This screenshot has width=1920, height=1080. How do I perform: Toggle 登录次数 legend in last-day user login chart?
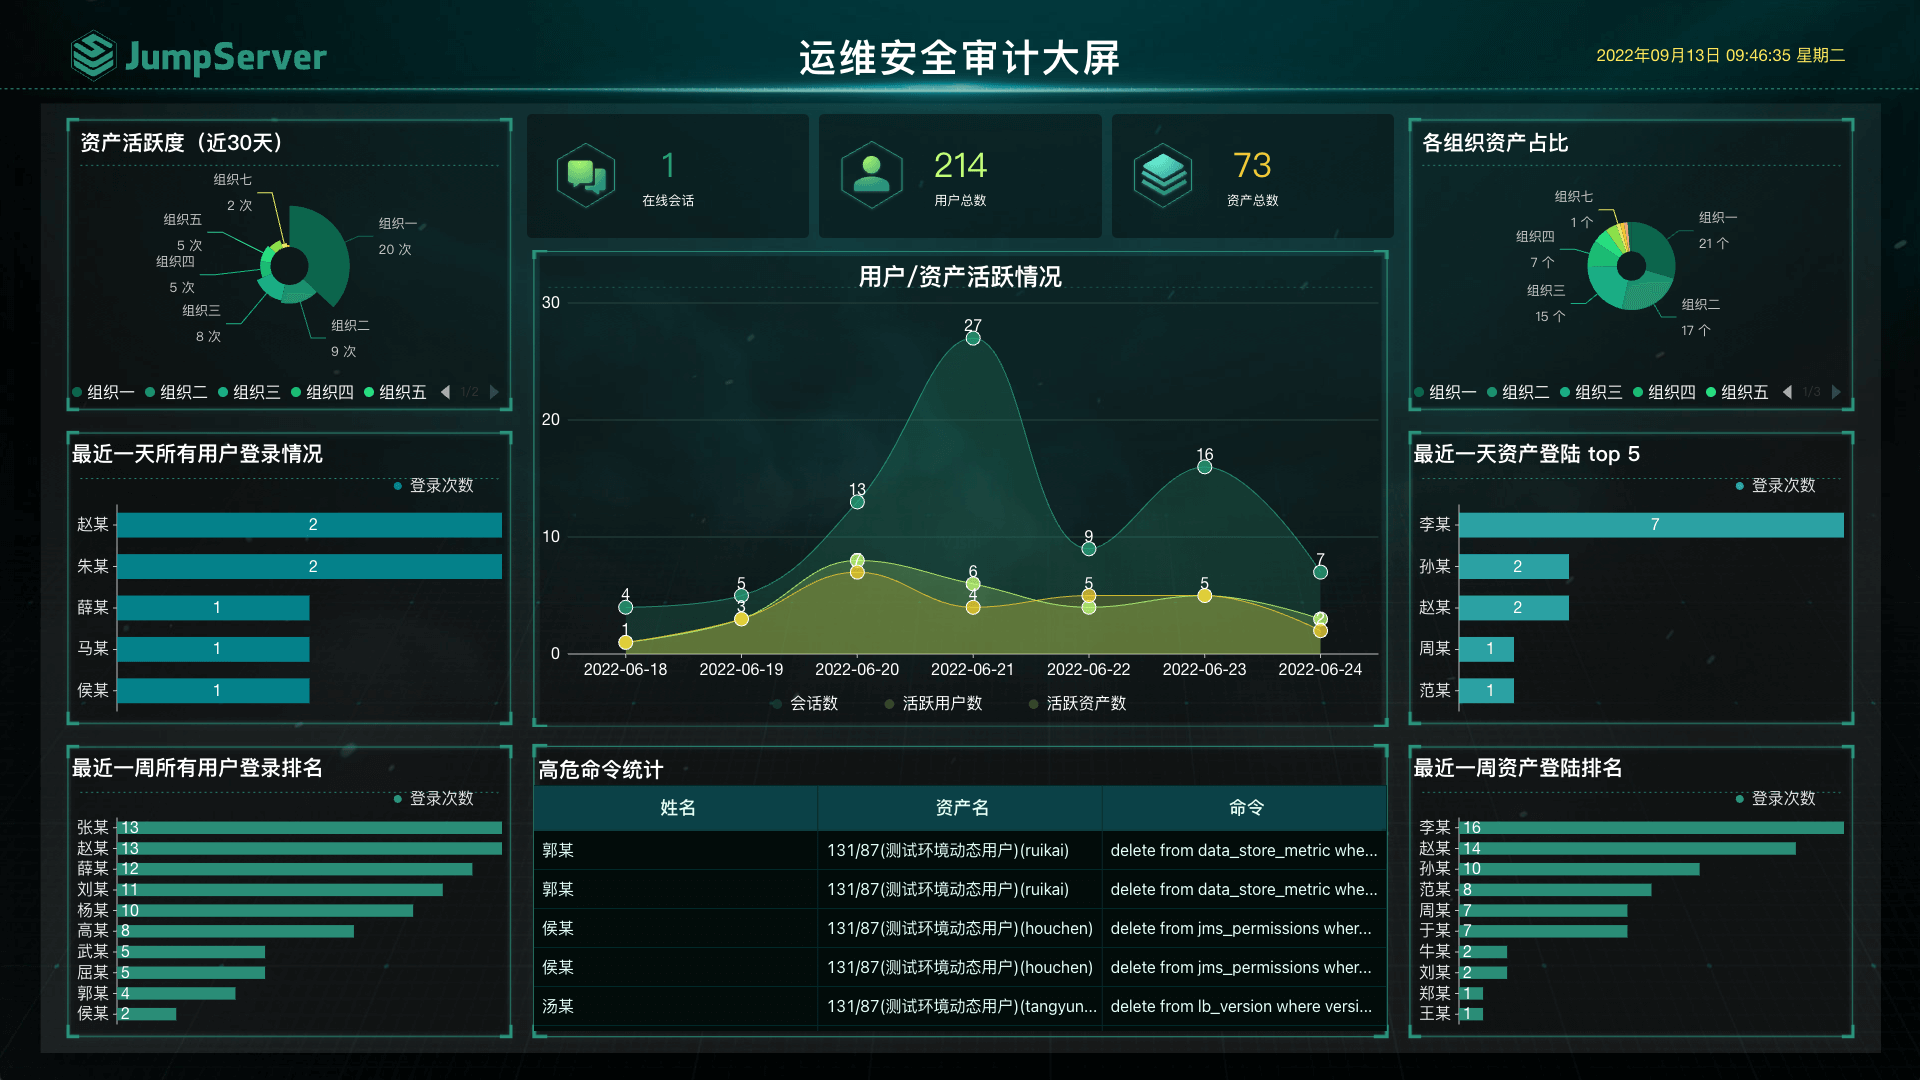pos(433,486)
